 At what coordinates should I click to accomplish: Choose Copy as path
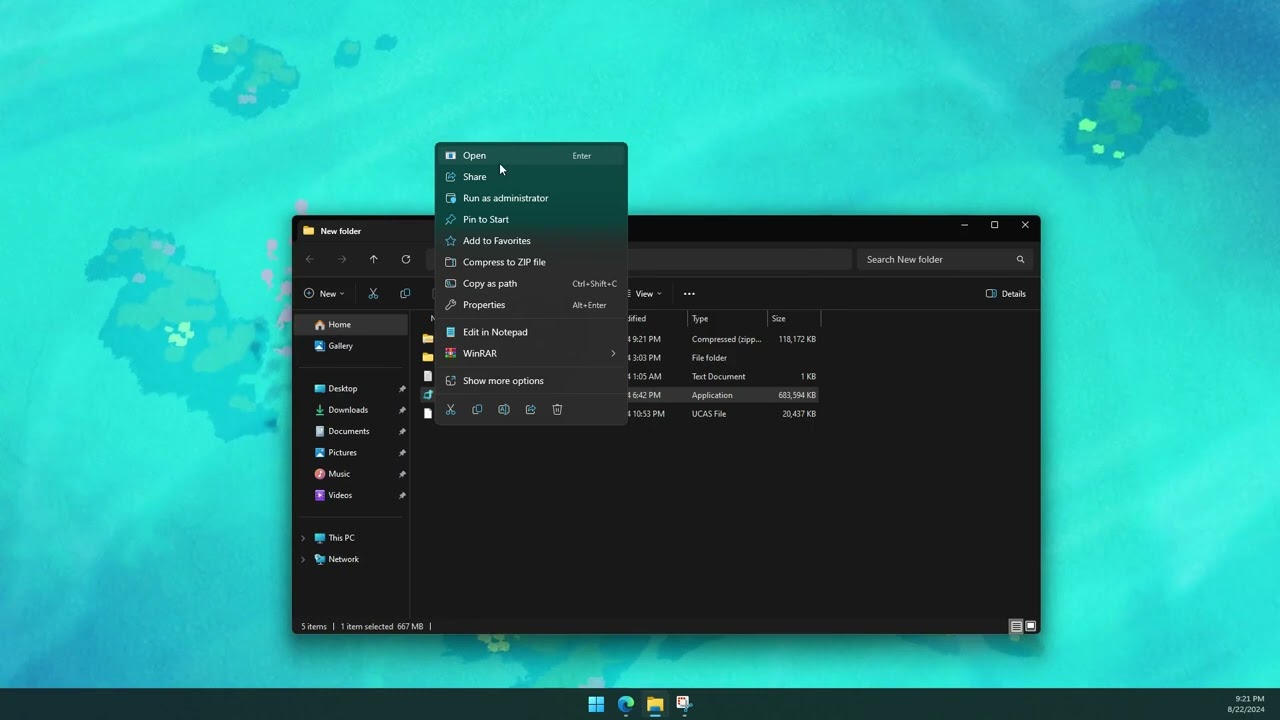tap(531, 283)
